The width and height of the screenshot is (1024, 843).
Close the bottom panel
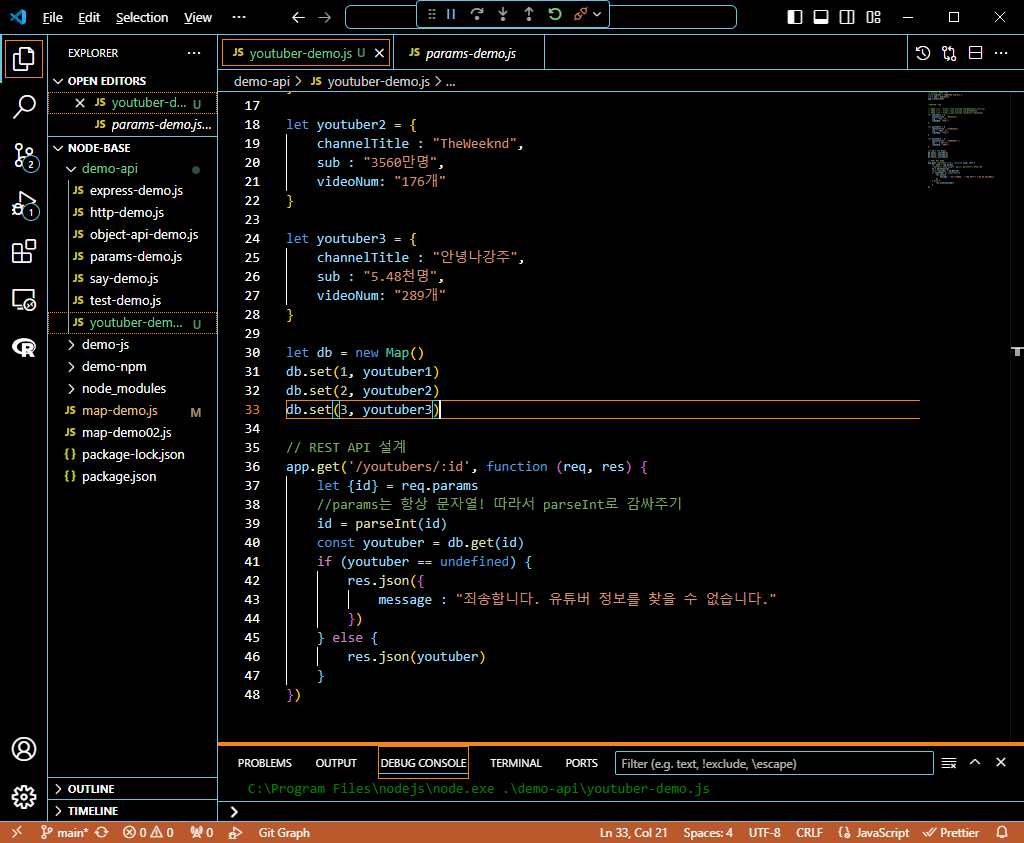click(1000, 763)
